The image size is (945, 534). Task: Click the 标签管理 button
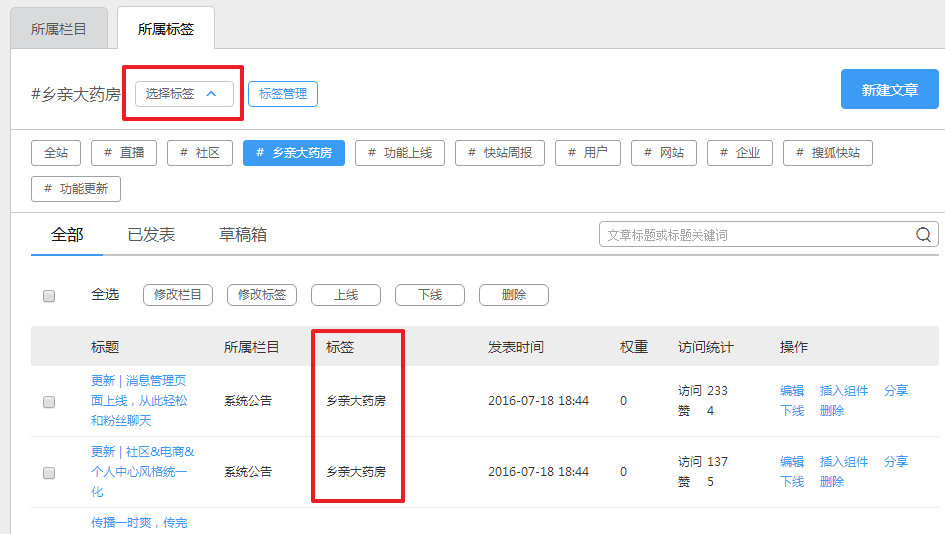click(283, 93)
